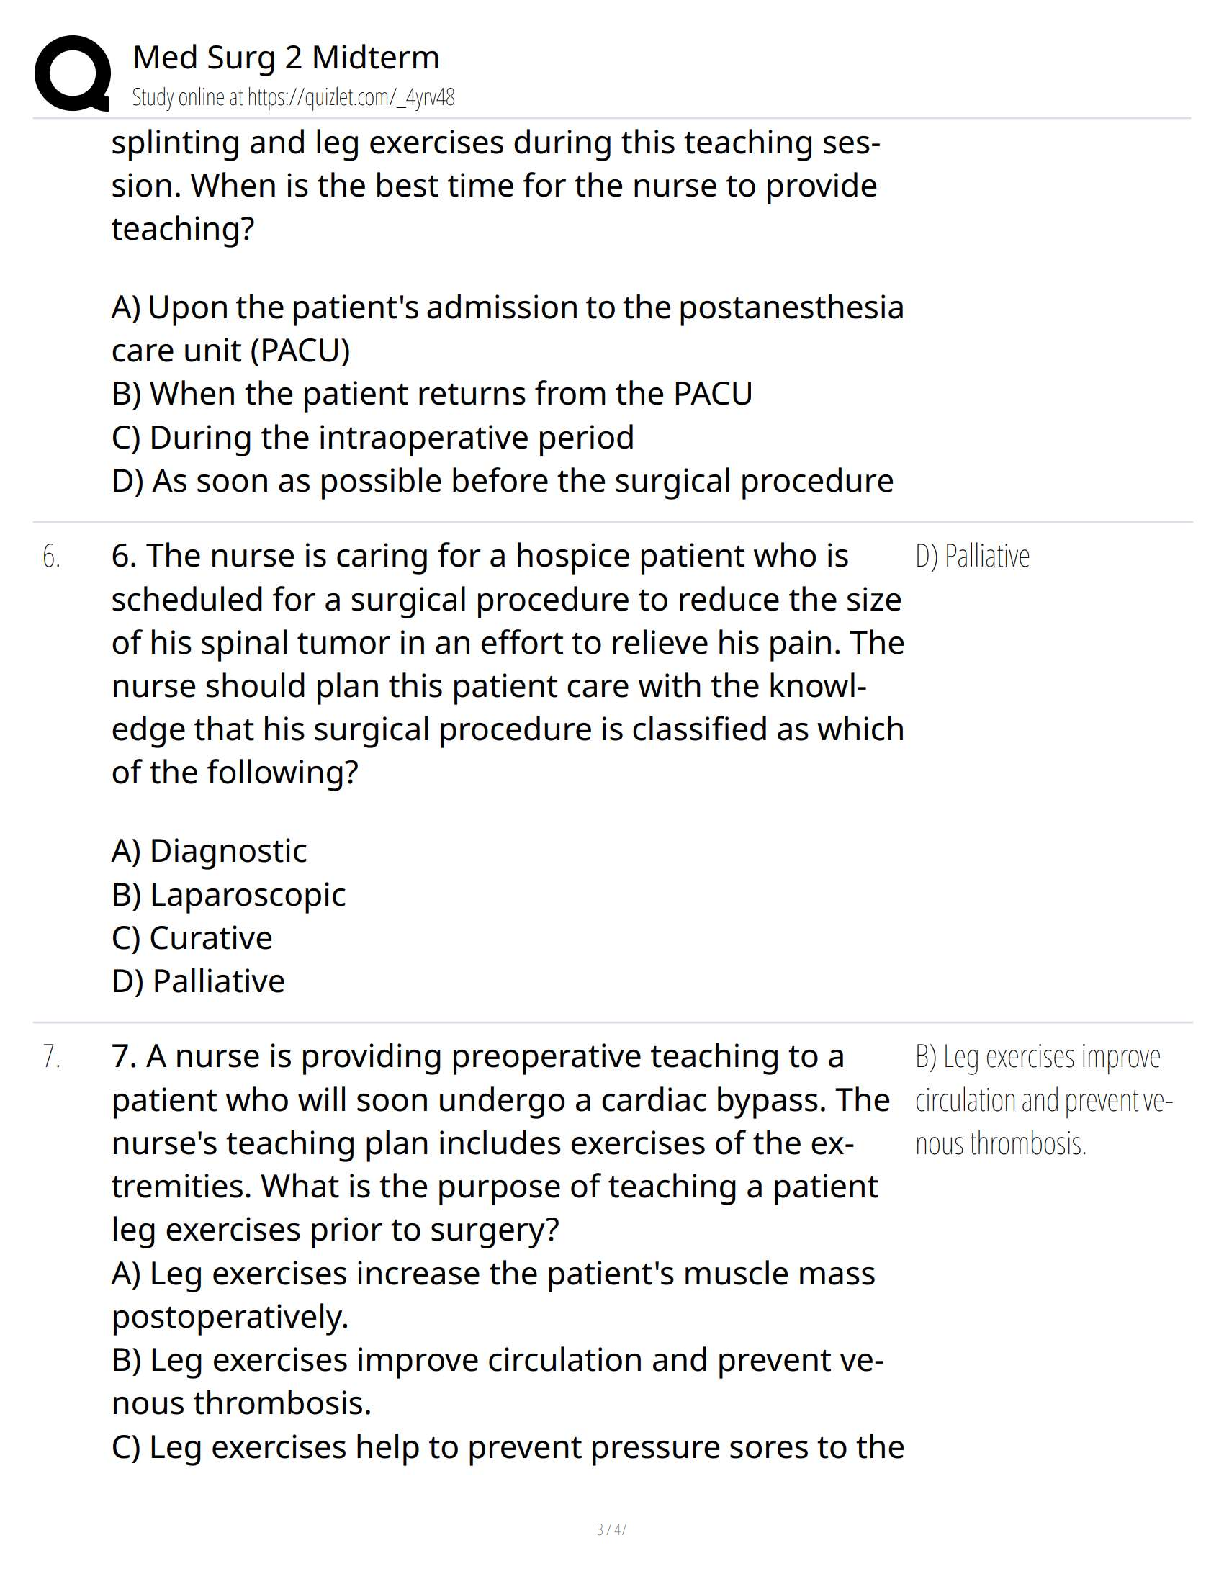The image size is (1224, 1584).
Task: Click the row number 7 marker
Action: coord(51,1057)
